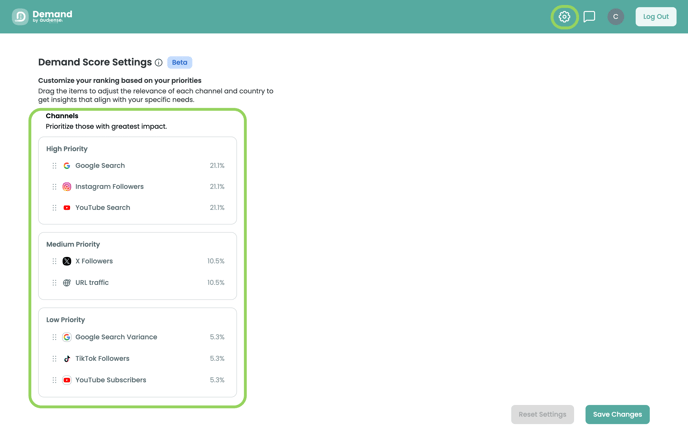Grab the TikTok Followers drag handle
Screen dimensions: 688x447
tap(54, 359)
